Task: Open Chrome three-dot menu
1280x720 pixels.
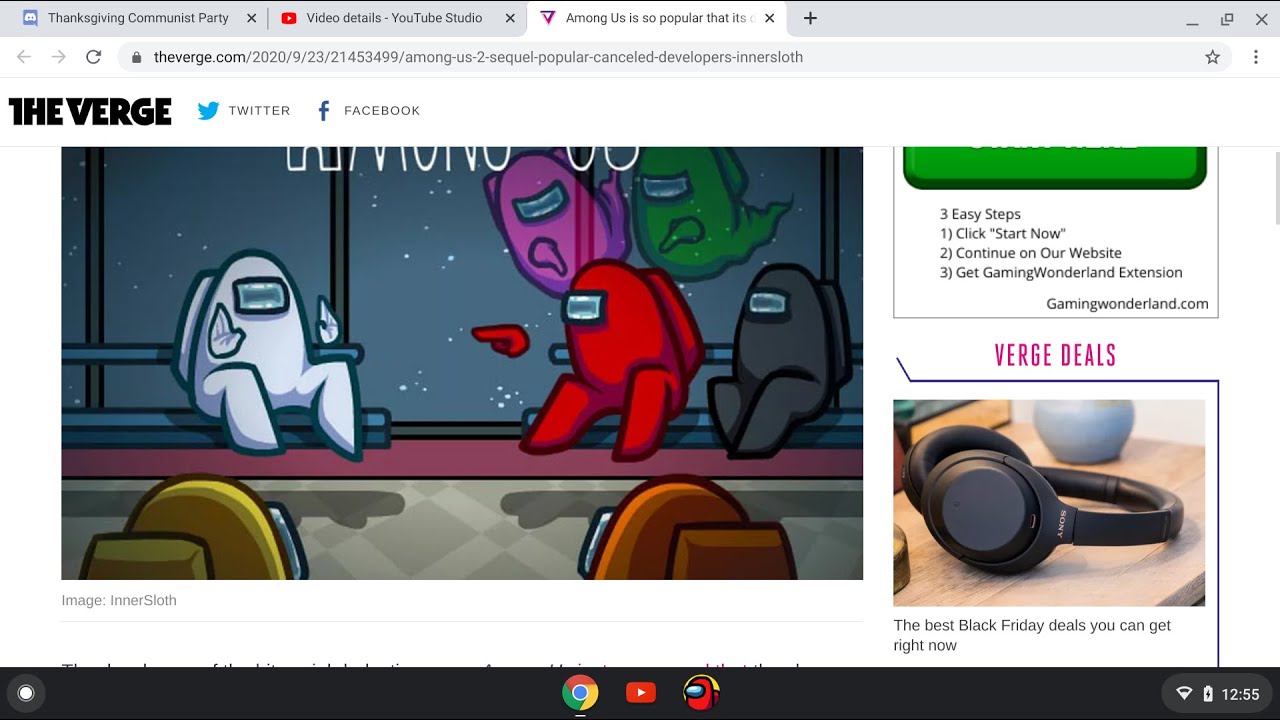Action: pyautogui.click(x=1256, y=57)
